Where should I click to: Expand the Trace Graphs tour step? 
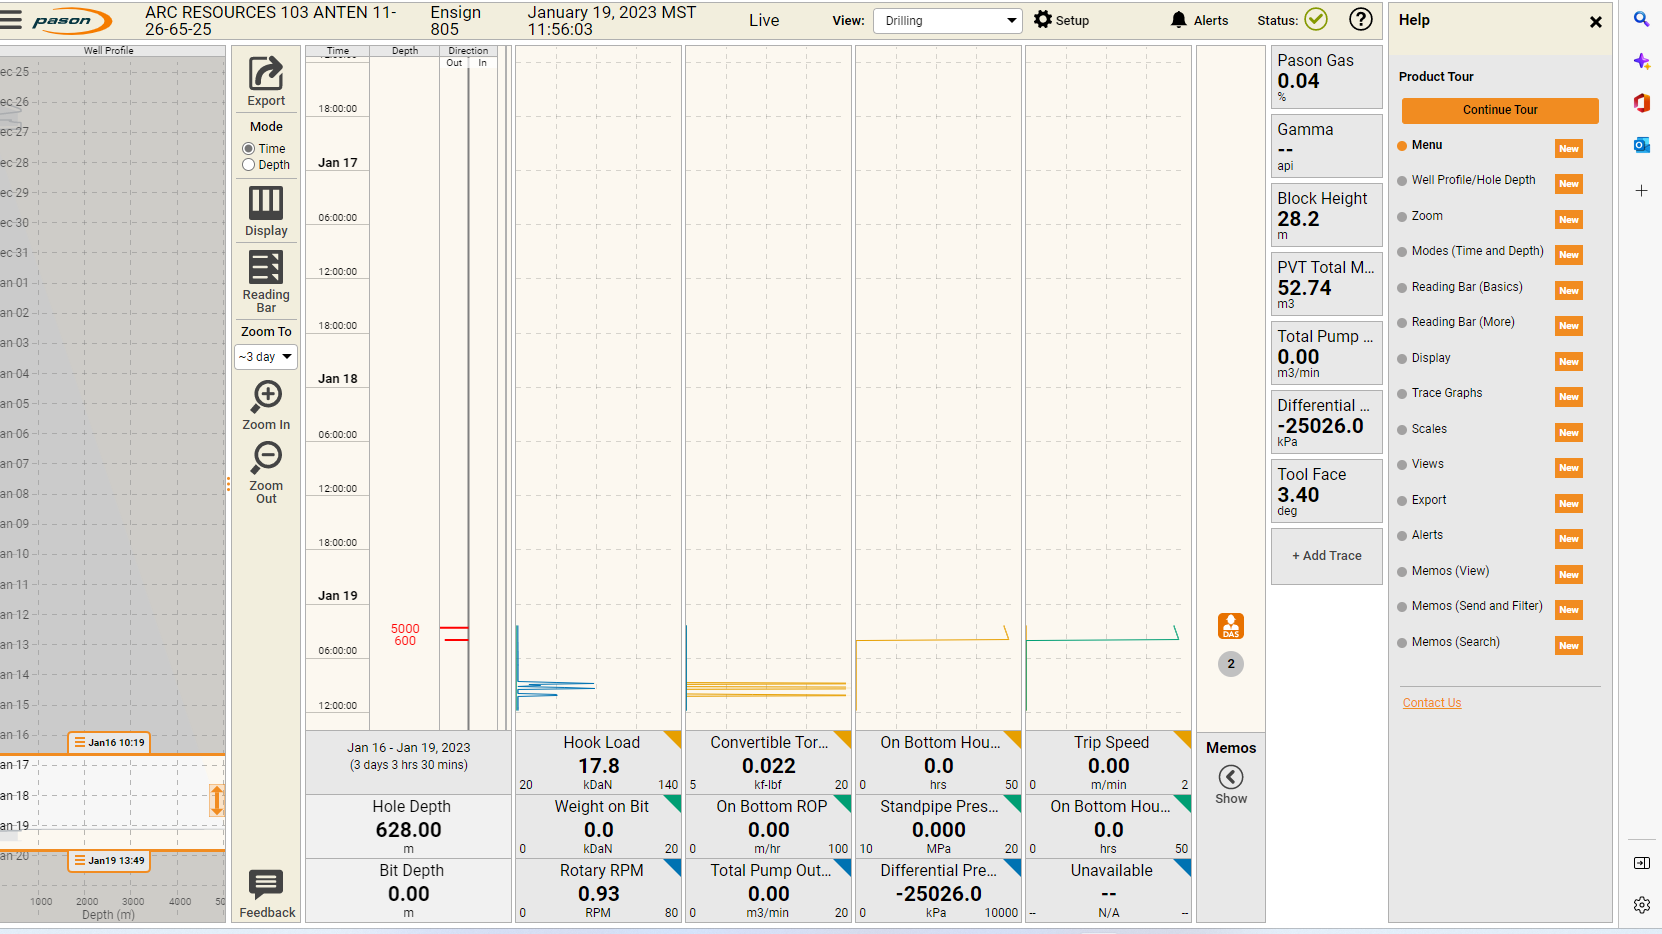pyautogui.click(x=1447, y=393)
